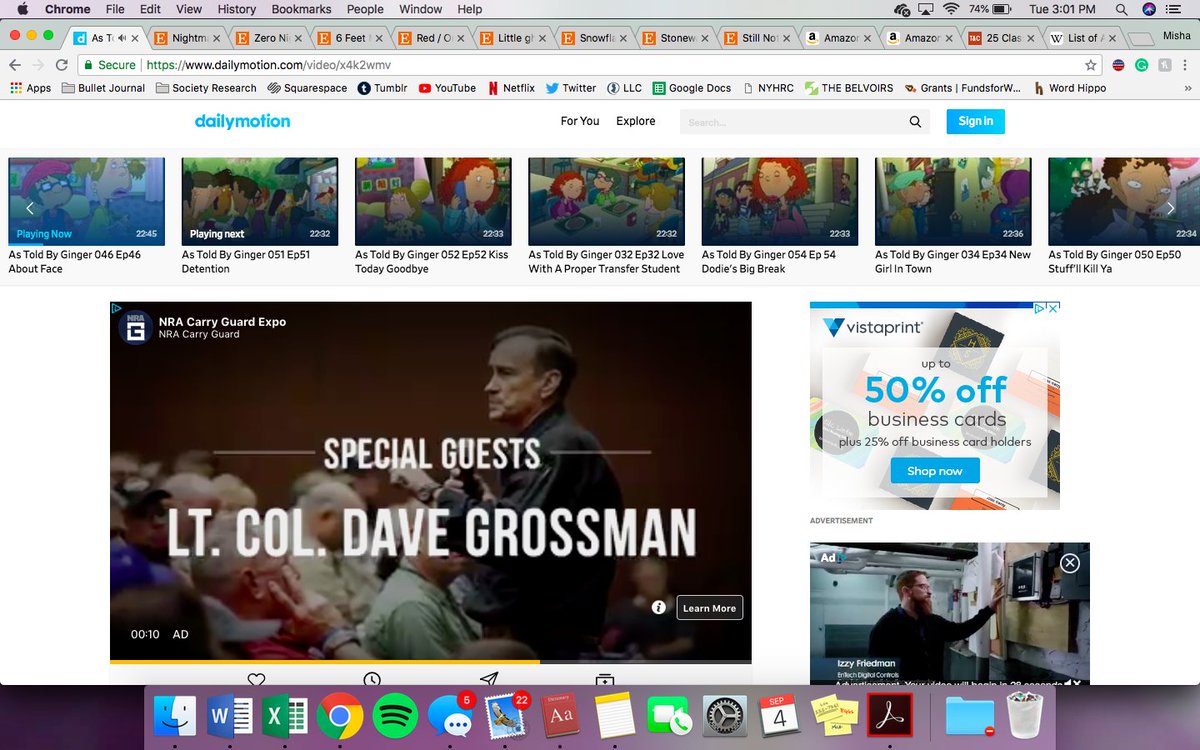Open Messages from the Dock

pyautogui.click(x=450, y=716)
